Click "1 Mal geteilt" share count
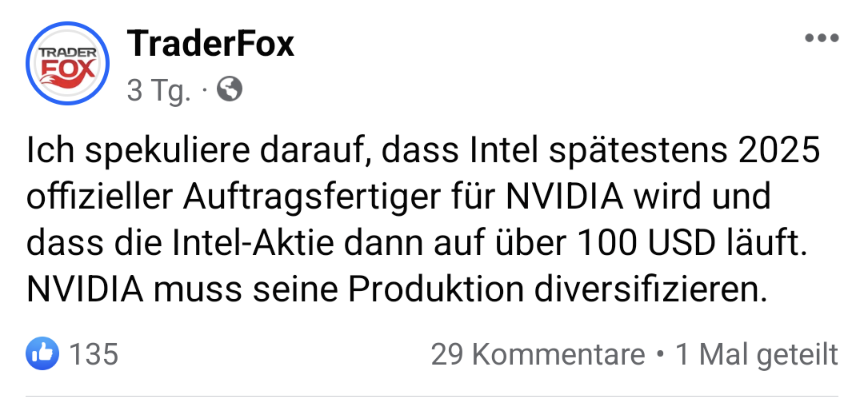 tap(756, 354)
